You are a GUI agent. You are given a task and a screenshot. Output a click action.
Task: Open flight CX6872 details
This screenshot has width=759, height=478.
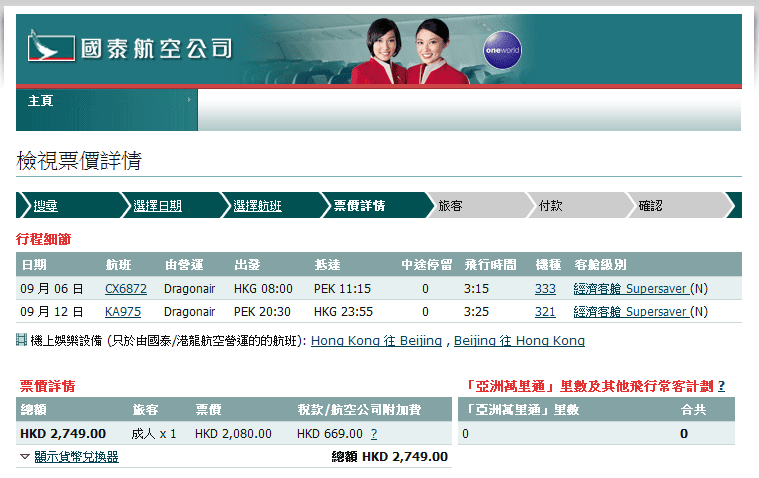125,289
